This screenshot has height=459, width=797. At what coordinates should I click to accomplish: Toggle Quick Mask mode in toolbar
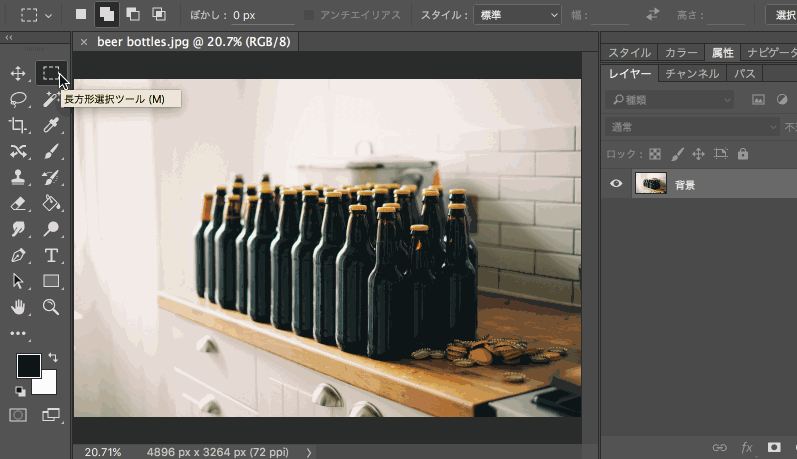click(x=18, y=415)
